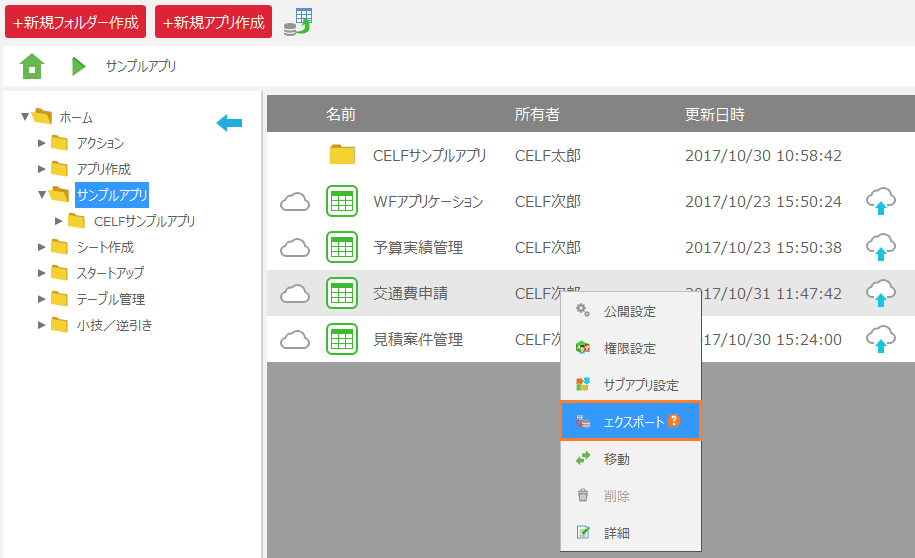Choose 権限設定 from context menu
This screenshot has width=915, height=558.
point(630,348)
